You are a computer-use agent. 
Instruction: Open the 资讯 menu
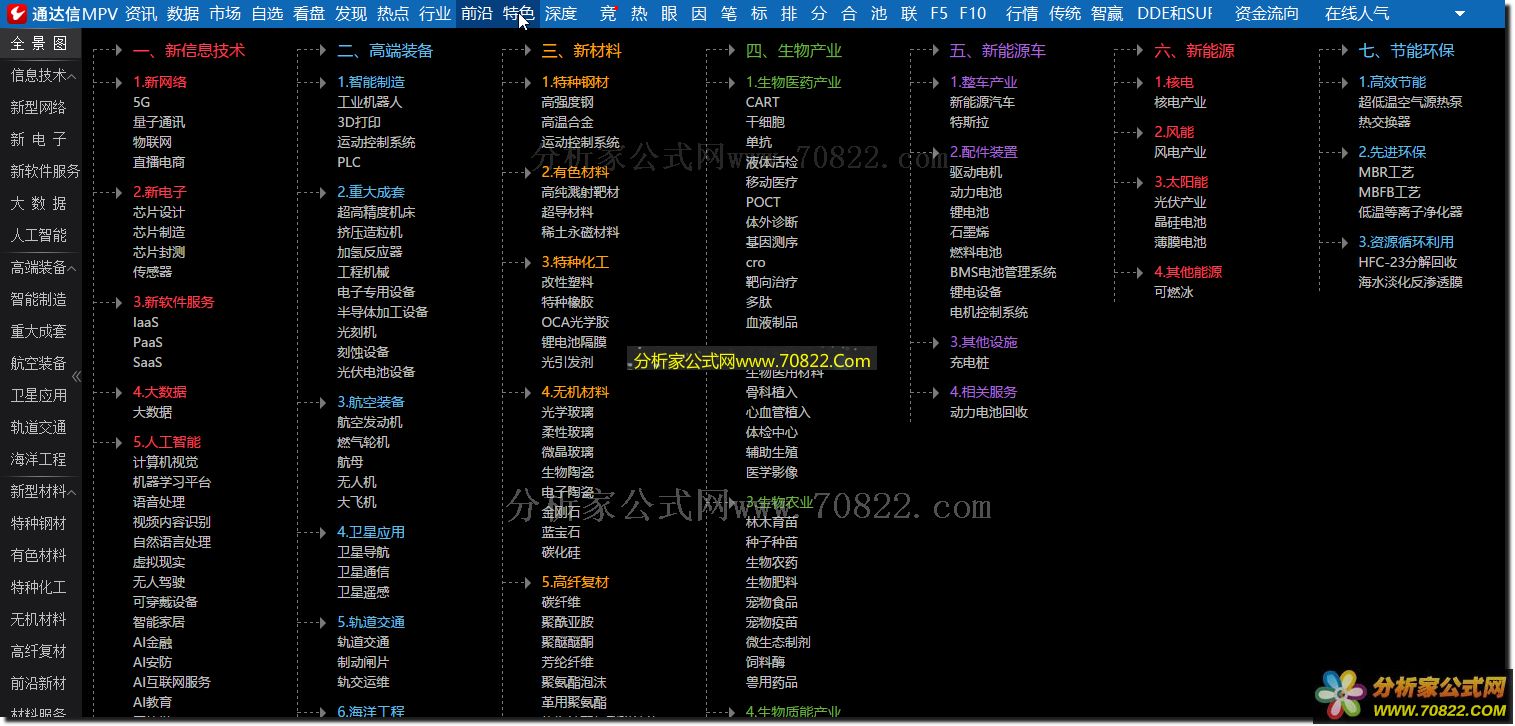click(141, 14)
